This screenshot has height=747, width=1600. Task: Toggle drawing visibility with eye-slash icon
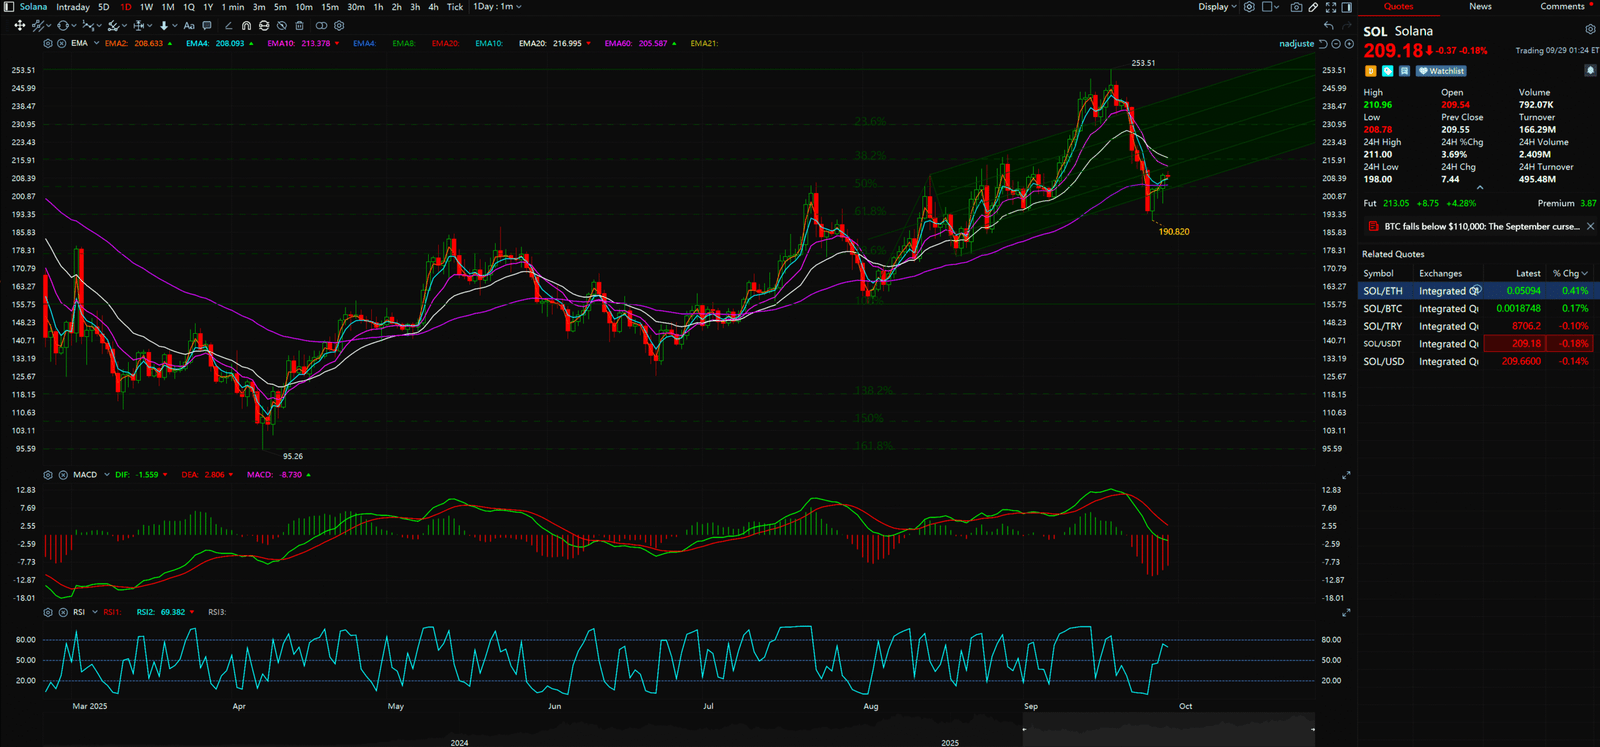[282, 26]
